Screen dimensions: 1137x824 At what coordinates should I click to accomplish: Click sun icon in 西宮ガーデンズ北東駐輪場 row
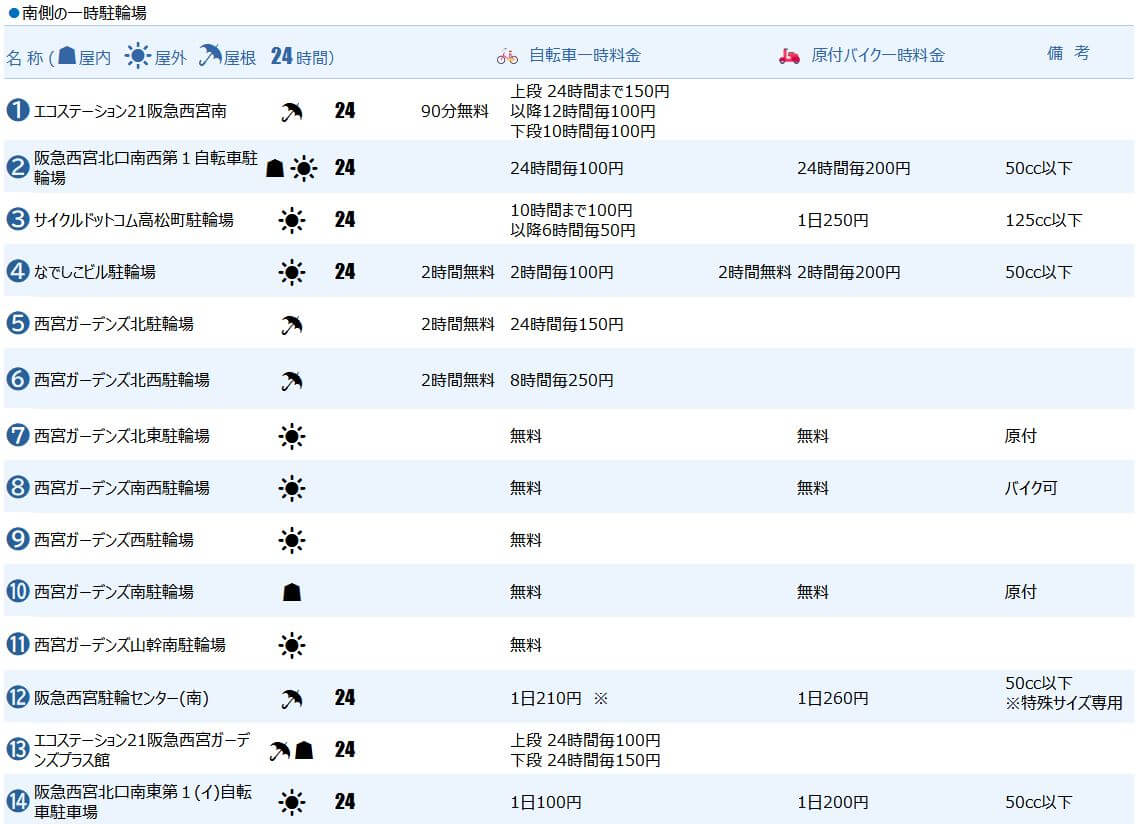pos(292,437)
